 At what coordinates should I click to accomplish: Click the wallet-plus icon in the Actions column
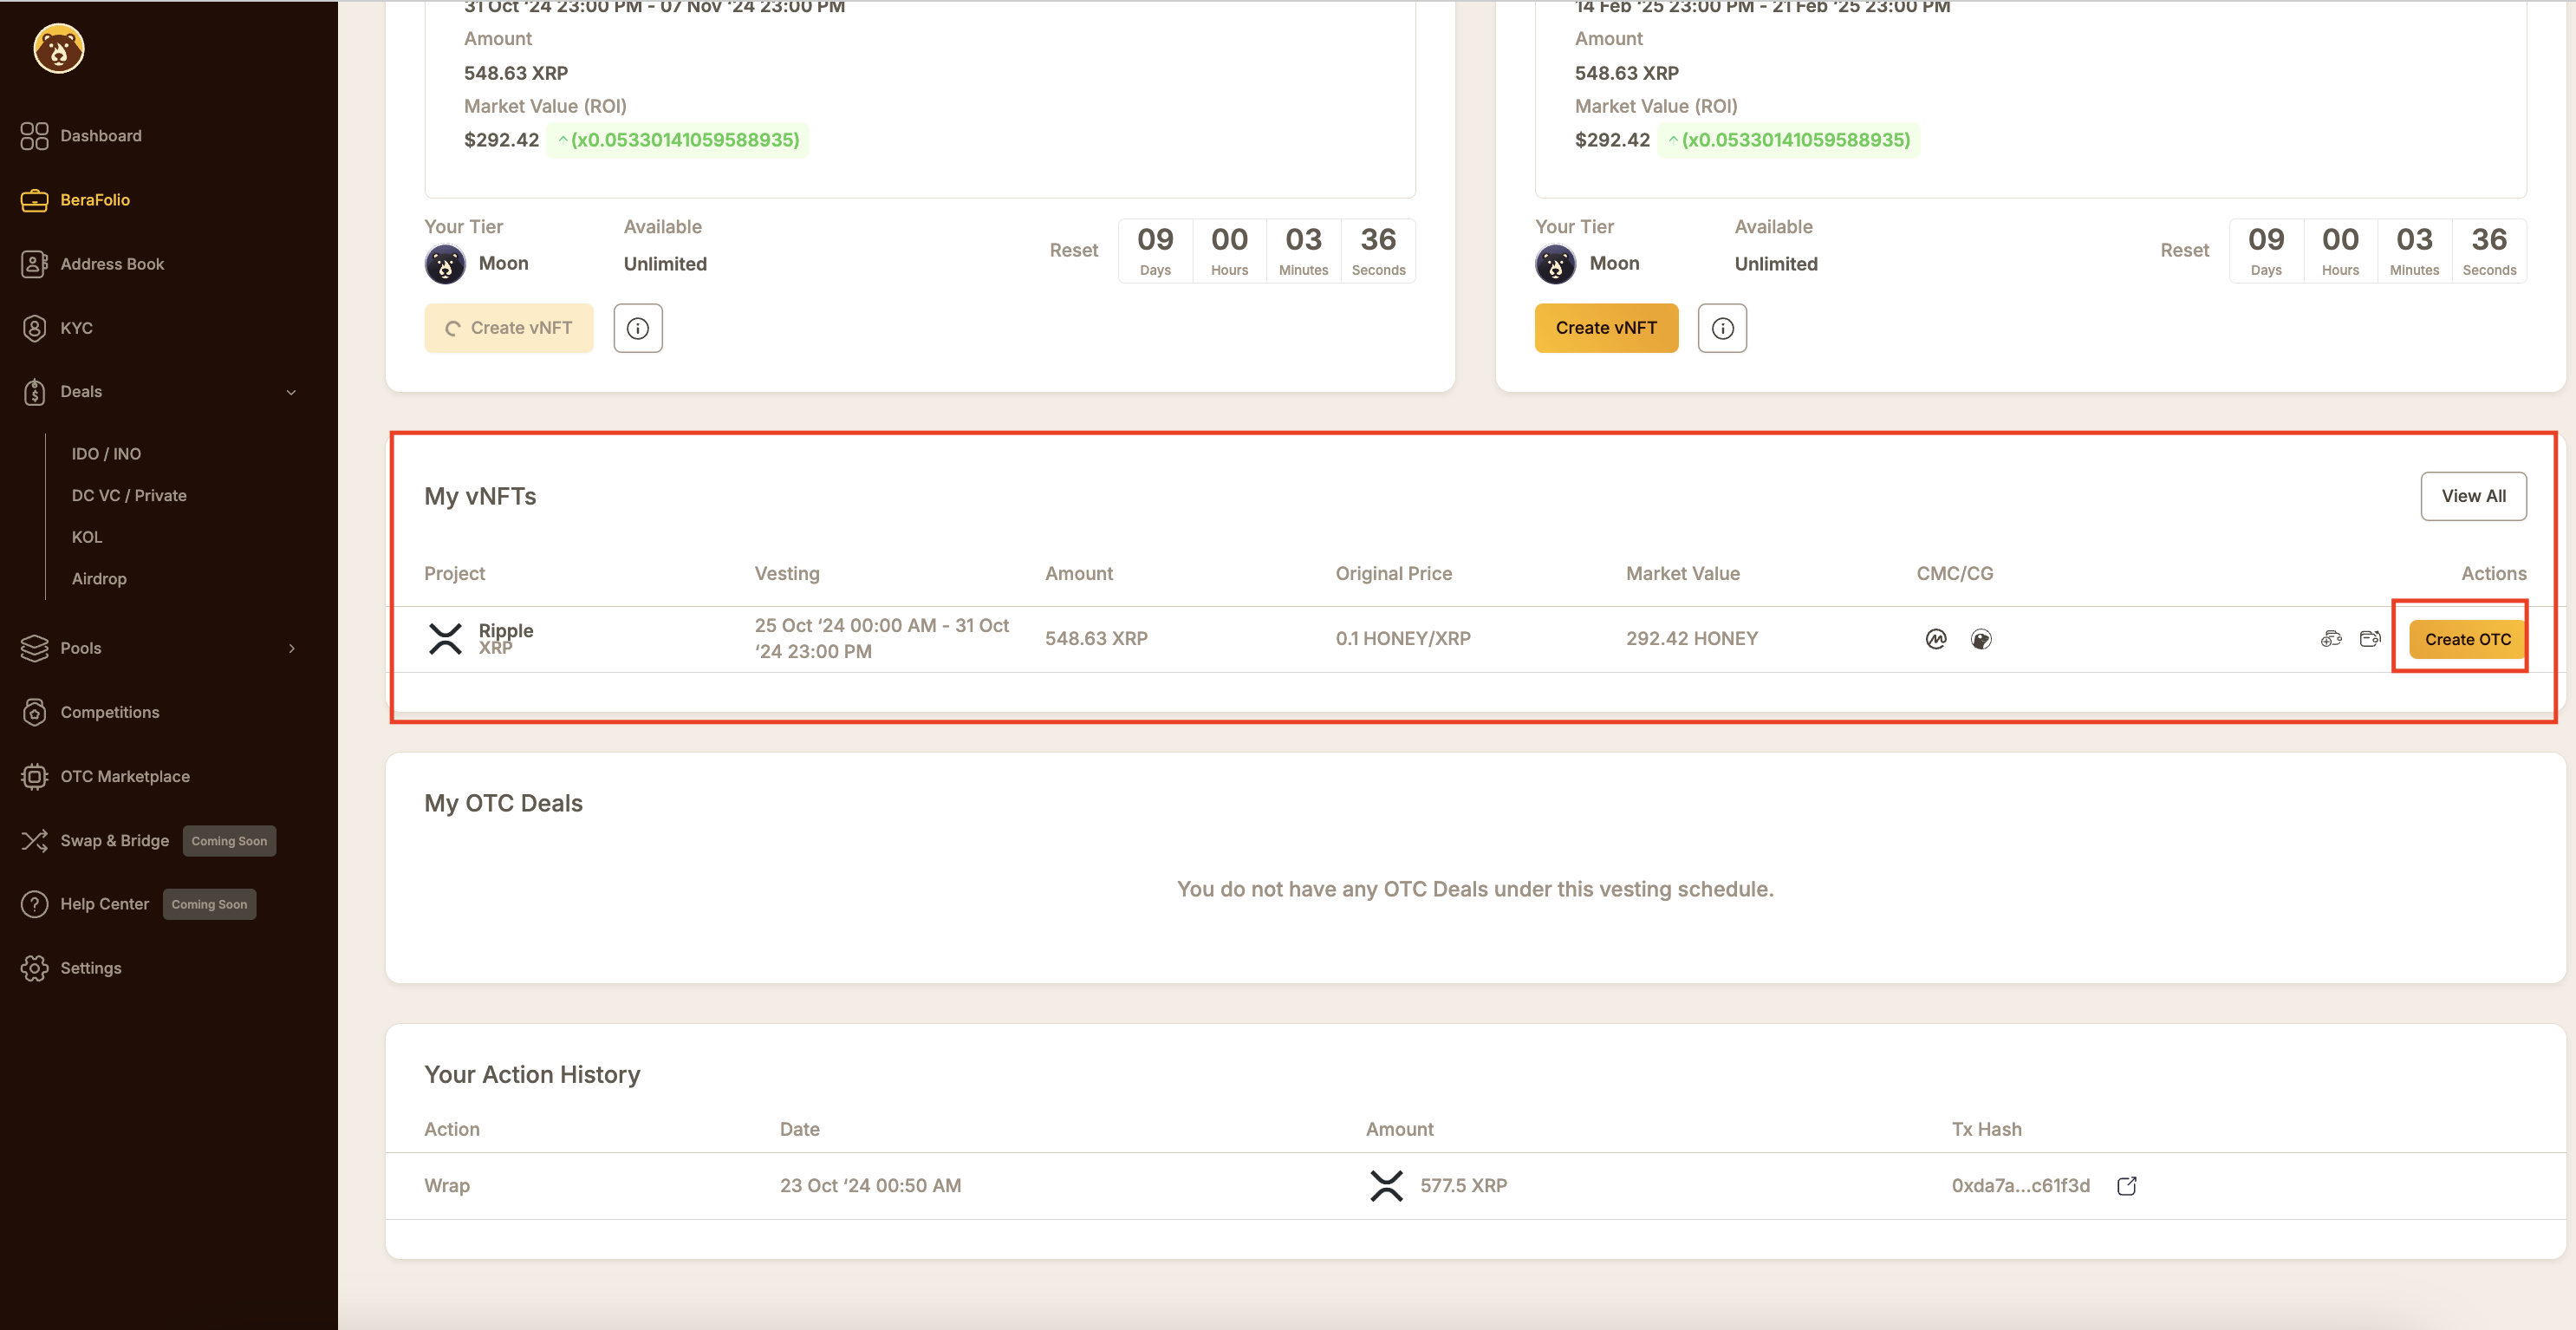pos(2331,639)
